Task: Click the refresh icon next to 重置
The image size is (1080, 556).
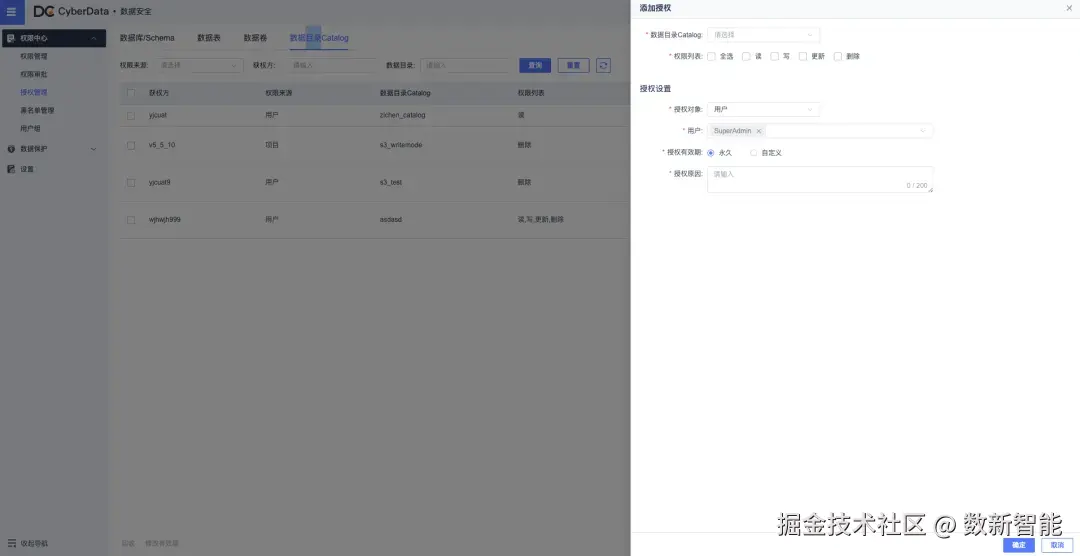Action: click(x=603, y=65)
